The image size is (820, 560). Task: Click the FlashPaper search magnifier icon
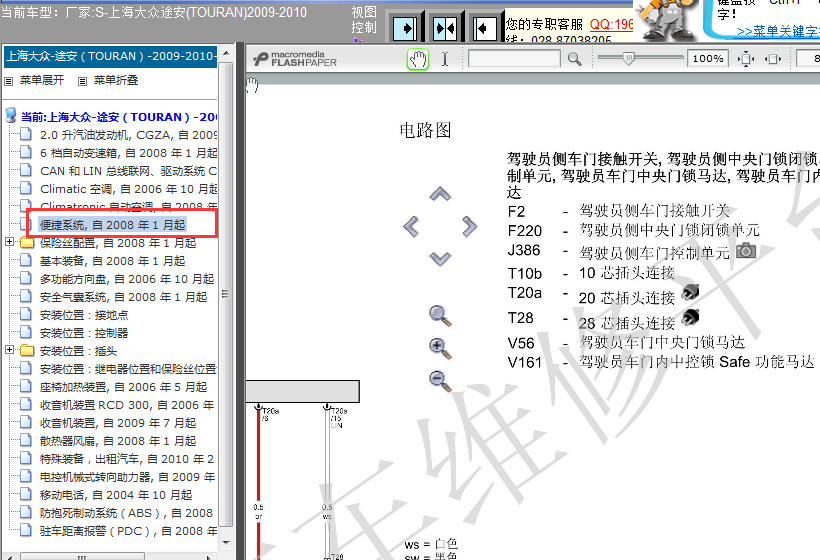pos(575,59)
